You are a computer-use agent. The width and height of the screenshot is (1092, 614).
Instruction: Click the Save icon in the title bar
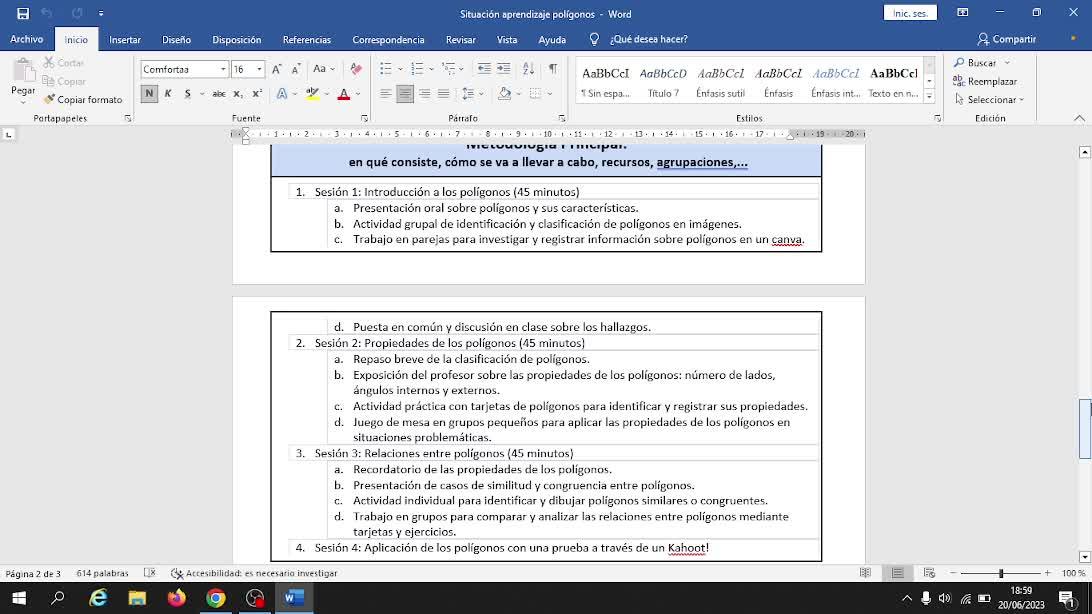[22, 13]
